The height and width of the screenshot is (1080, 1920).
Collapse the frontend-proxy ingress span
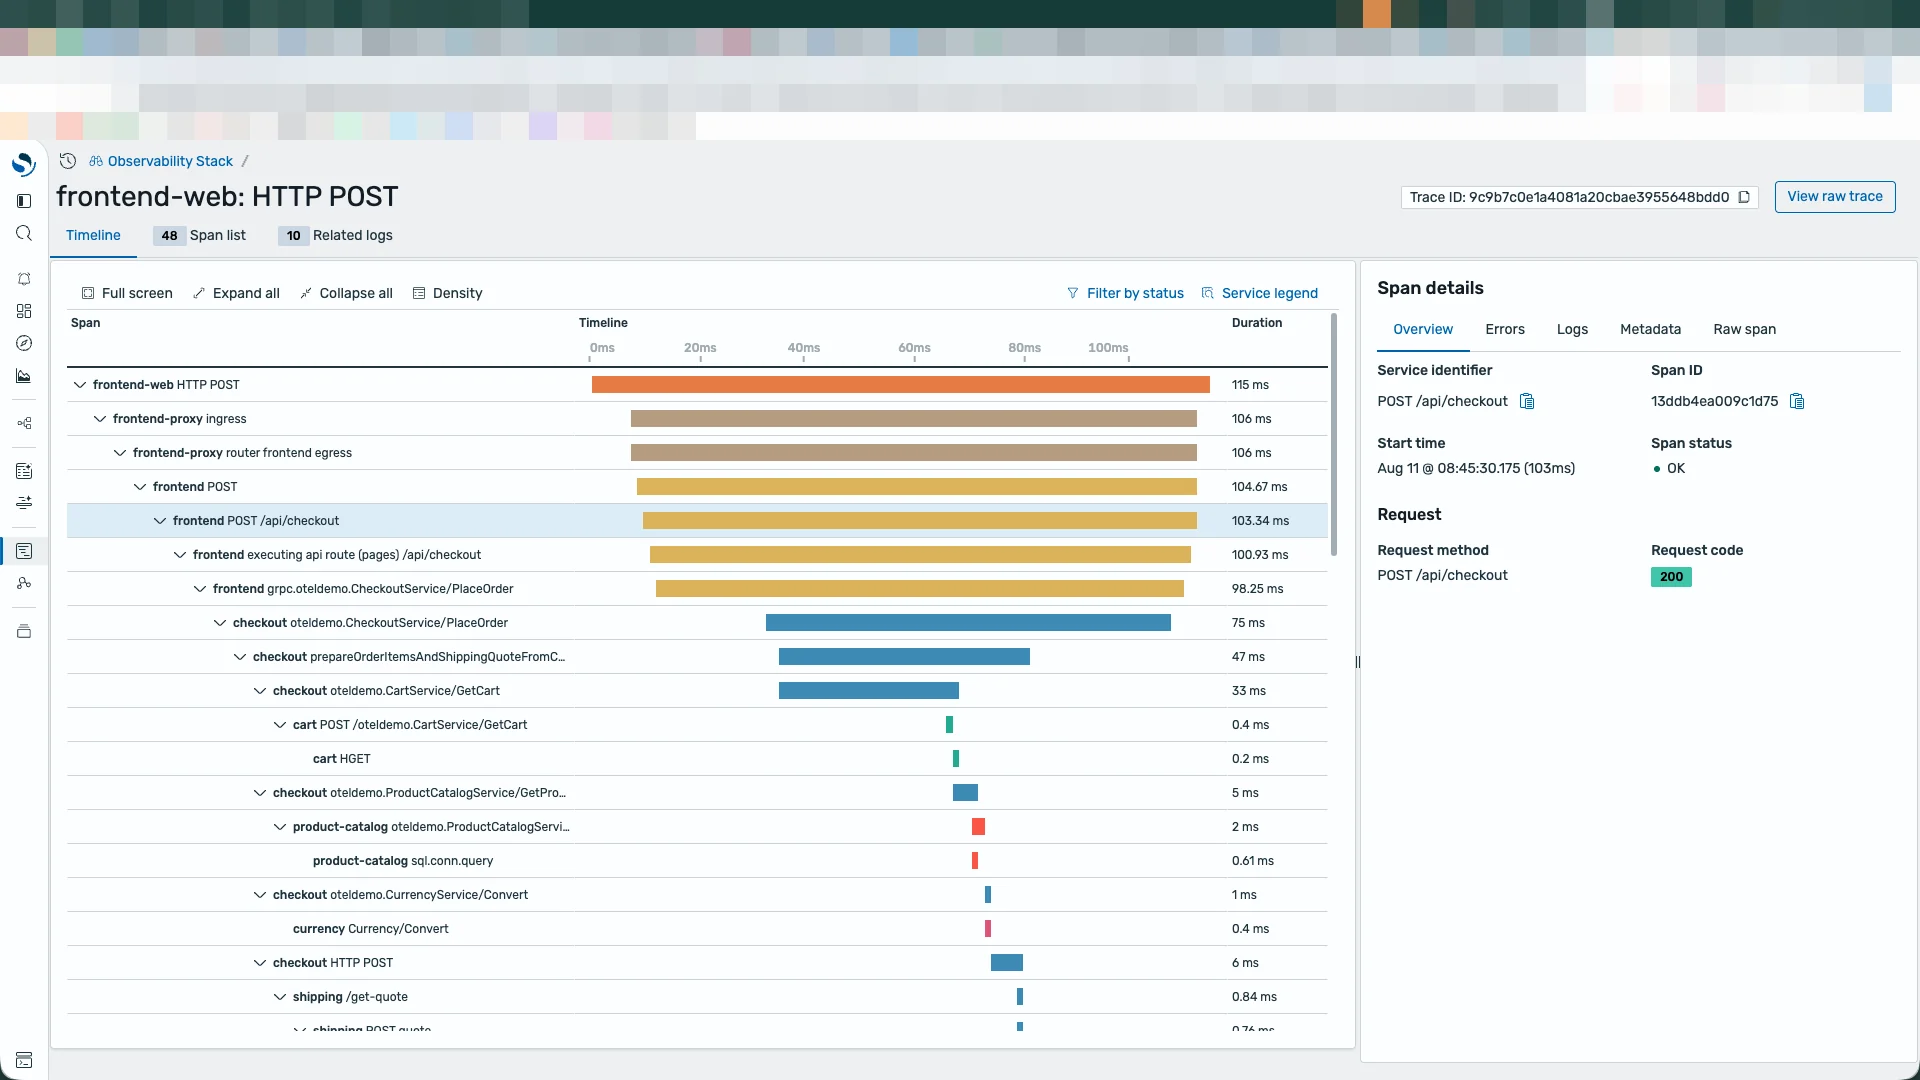tap(100, 419)
